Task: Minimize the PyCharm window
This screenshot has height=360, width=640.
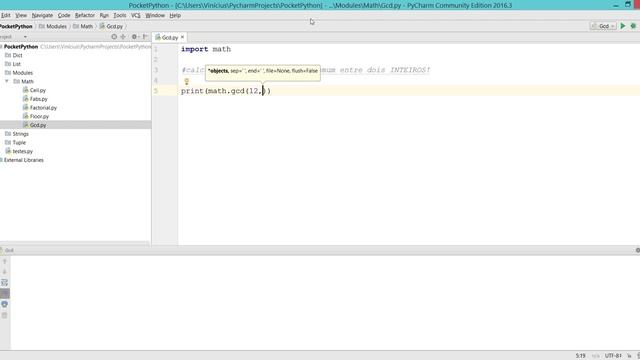Action: (x=616, y=5)
